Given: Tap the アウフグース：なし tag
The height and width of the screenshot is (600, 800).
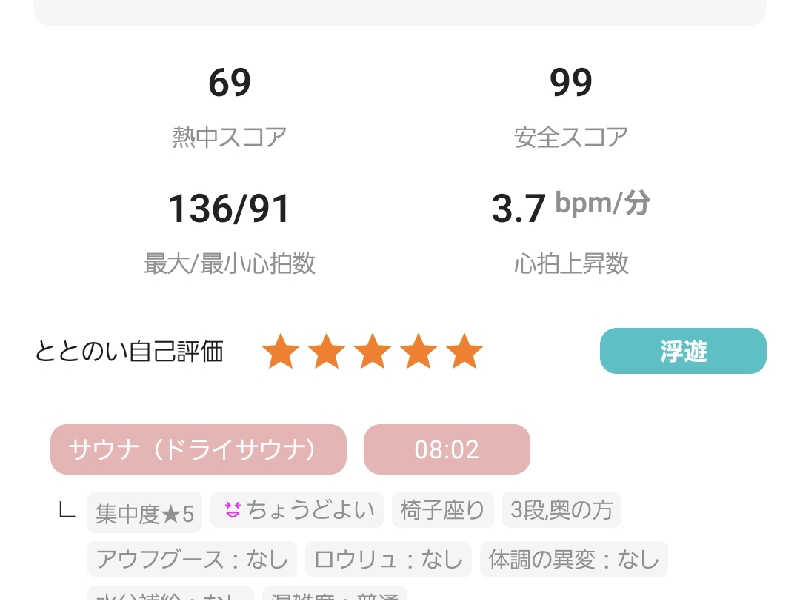Looking at the screenshot, I should point(192,559).
